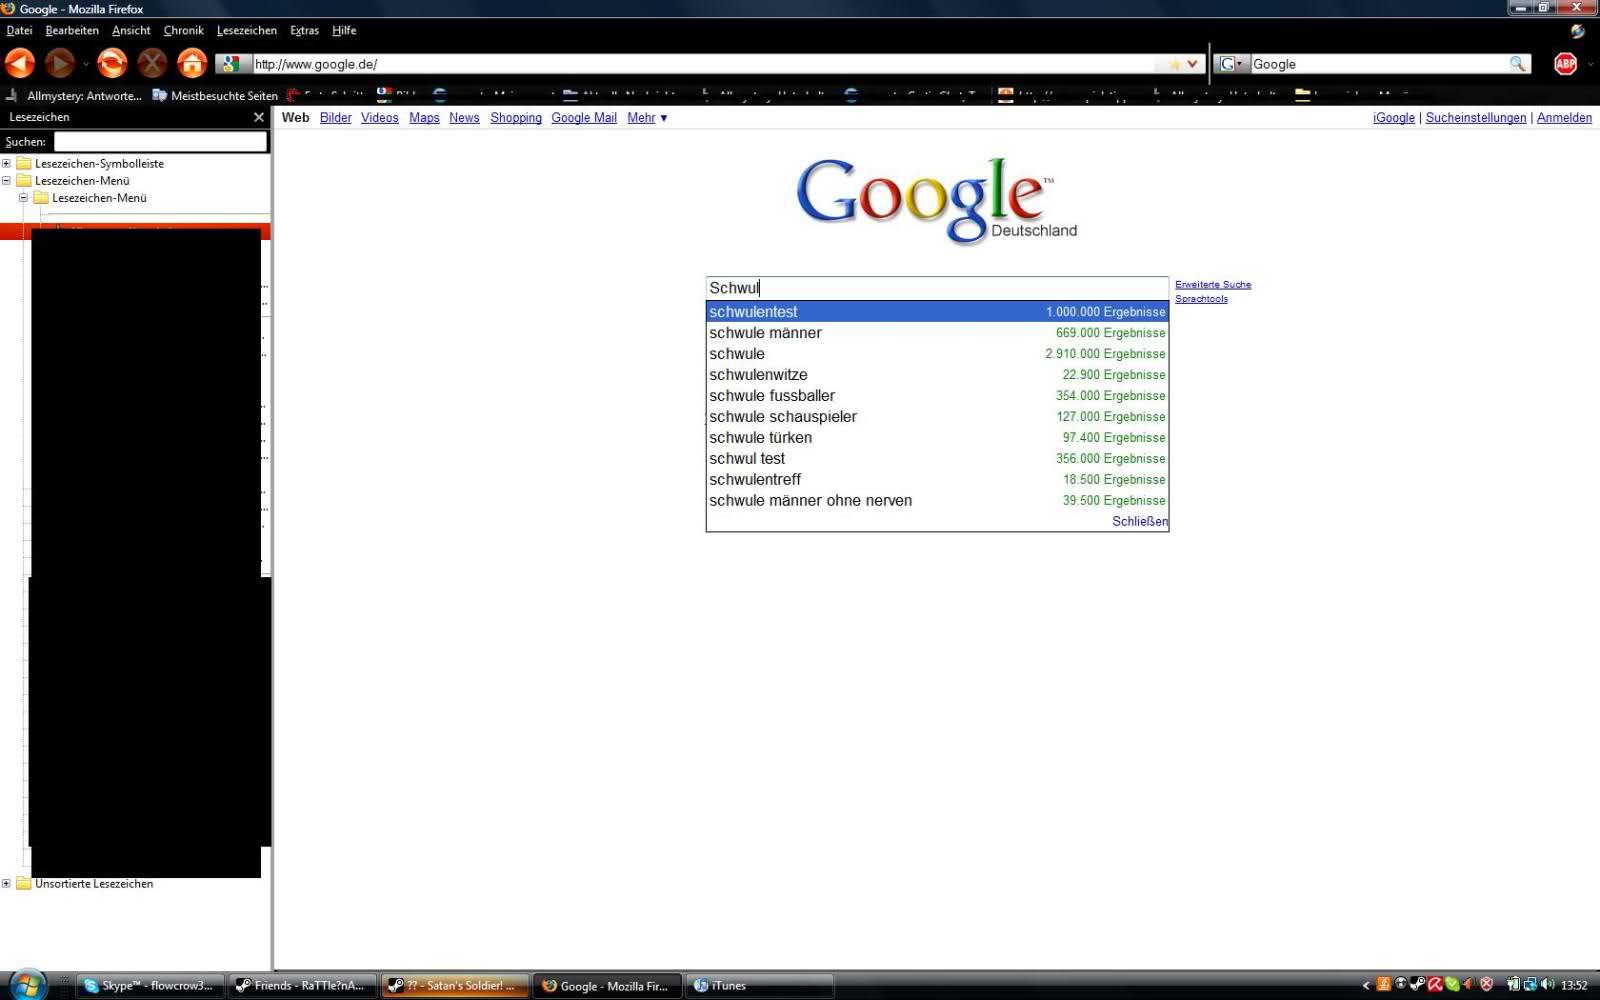Open the Bilder link on Google
Viewport: 1600px width, 1000px height.
pyautogui.click(x=335, y=118)
